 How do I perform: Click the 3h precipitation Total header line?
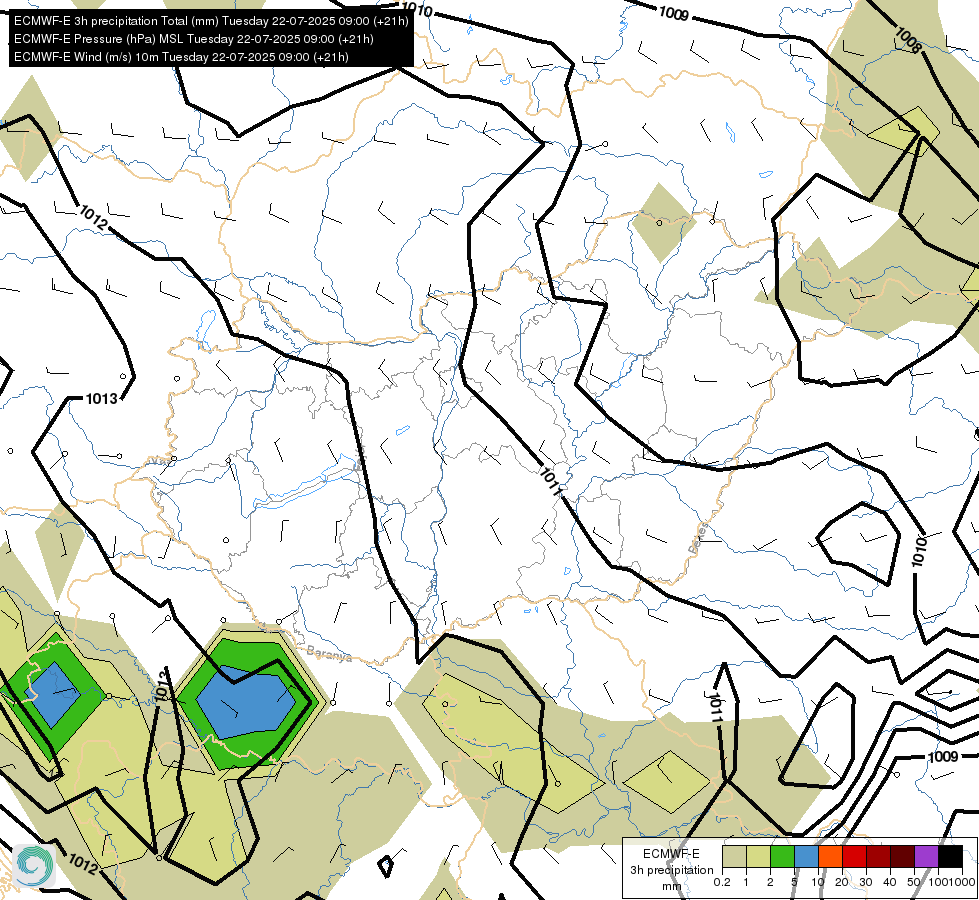(211, 21)
